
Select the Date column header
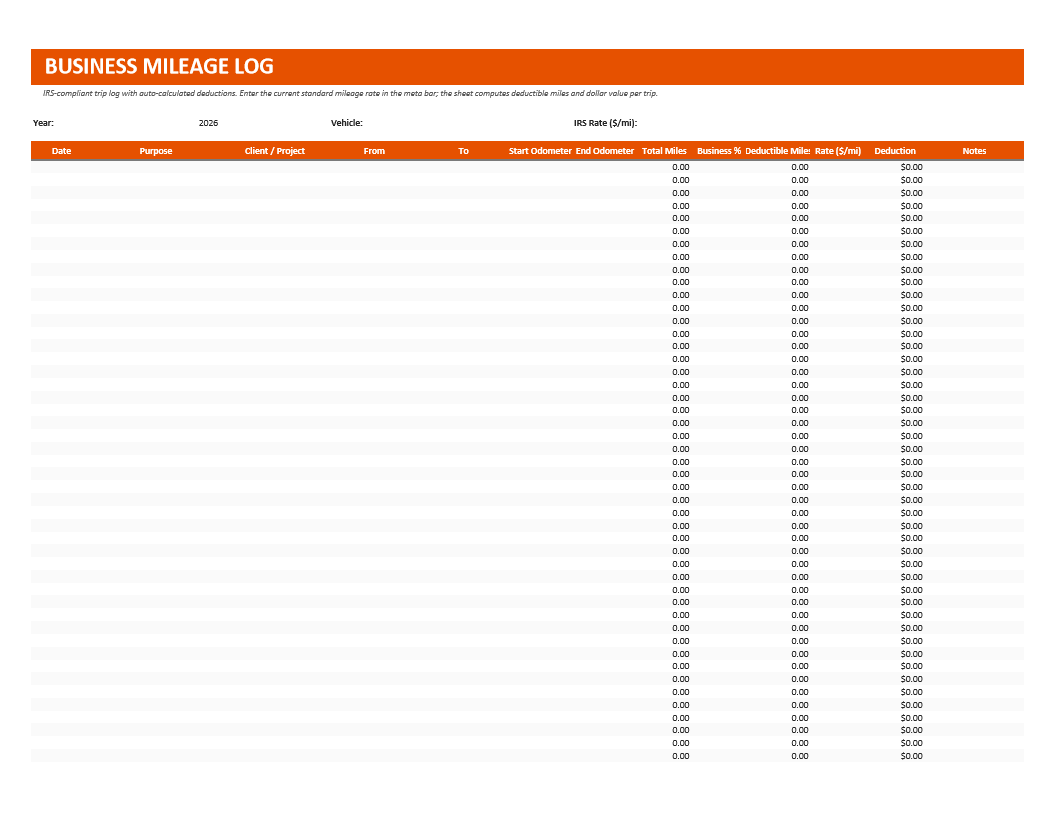61,151
